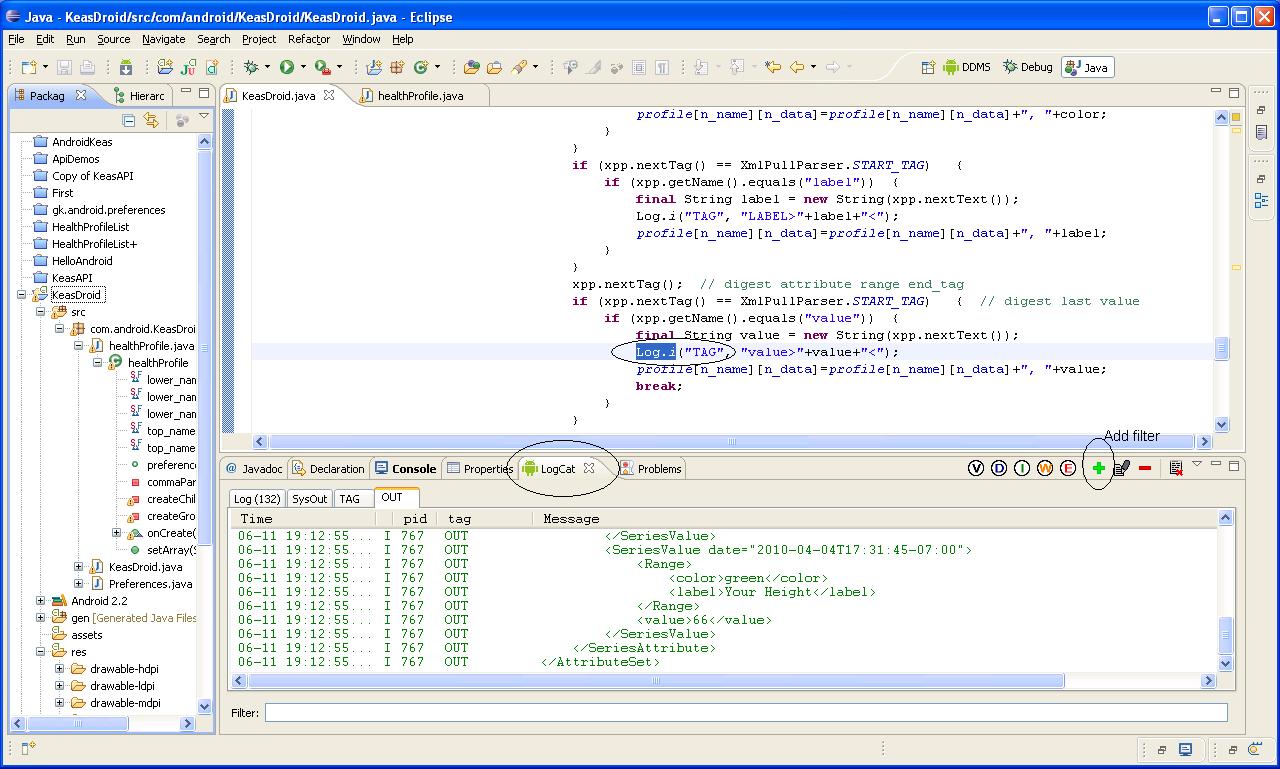Expand the Android 2.2 library node

(41, 601)
